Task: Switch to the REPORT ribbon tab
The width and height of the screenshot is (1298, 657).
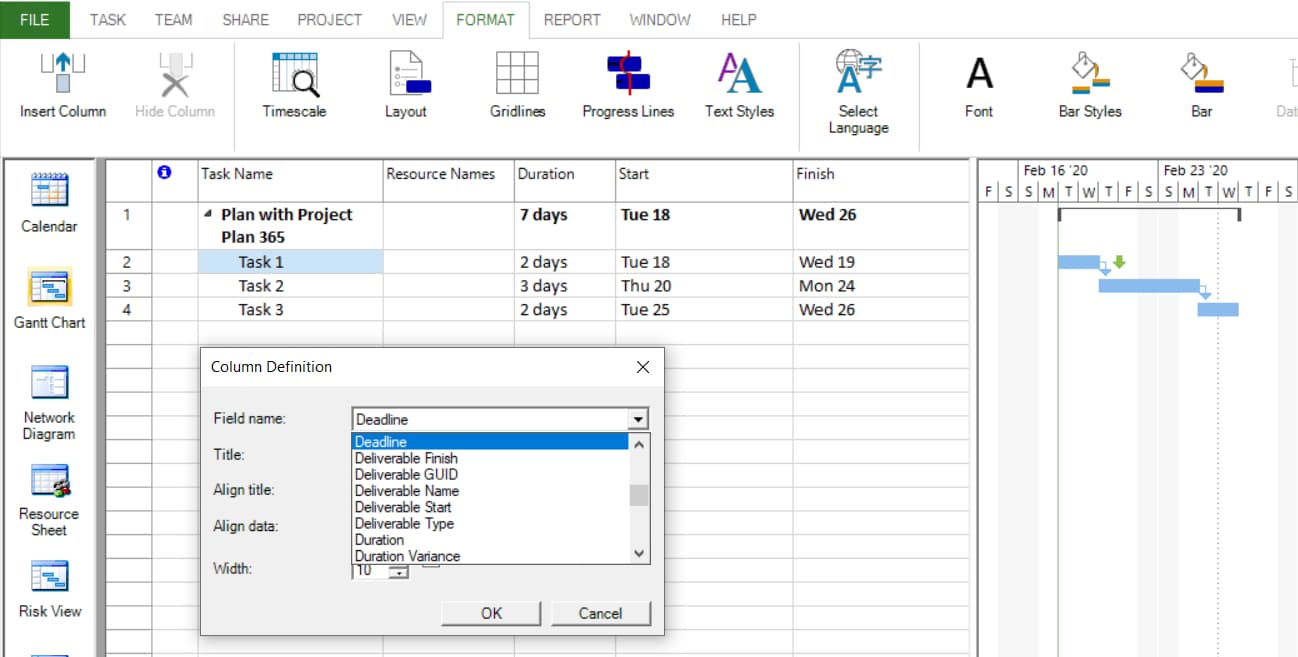Action: [x=572, y=19]
